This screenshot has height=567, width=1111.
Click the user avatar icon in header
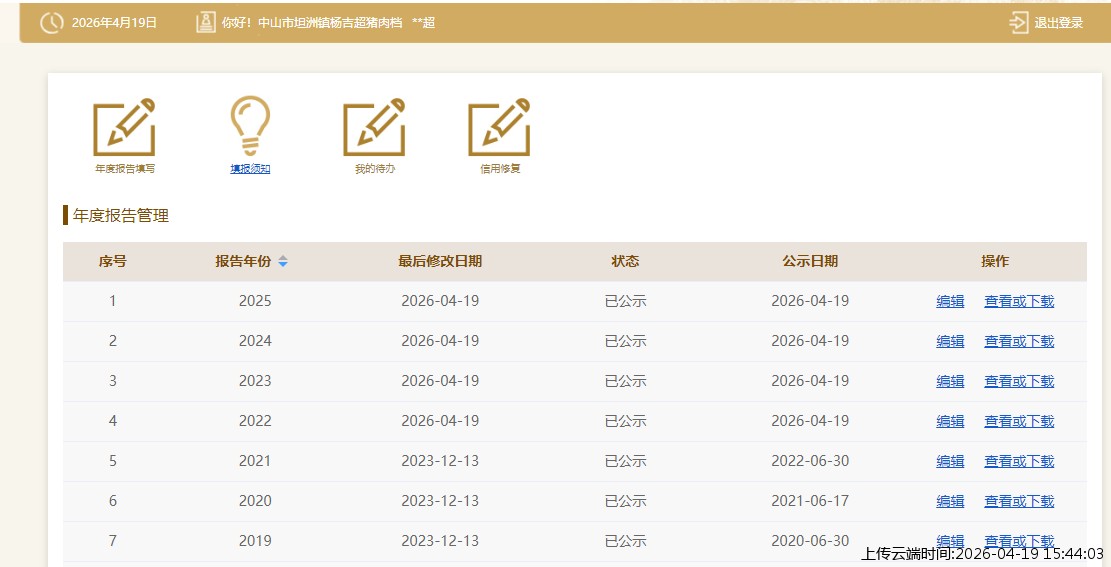tap(205, 23)
